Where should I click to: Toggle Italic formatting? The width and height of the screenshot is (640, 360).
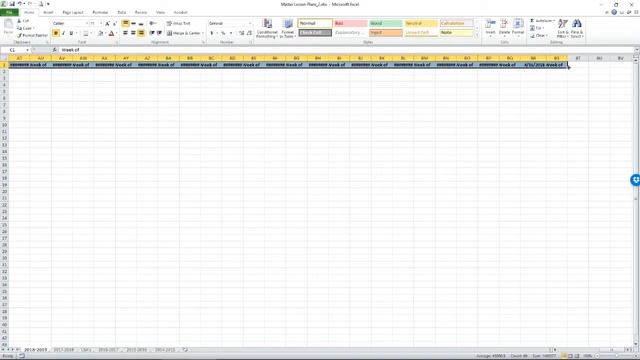pyautogui.click(x=63, y=33)
